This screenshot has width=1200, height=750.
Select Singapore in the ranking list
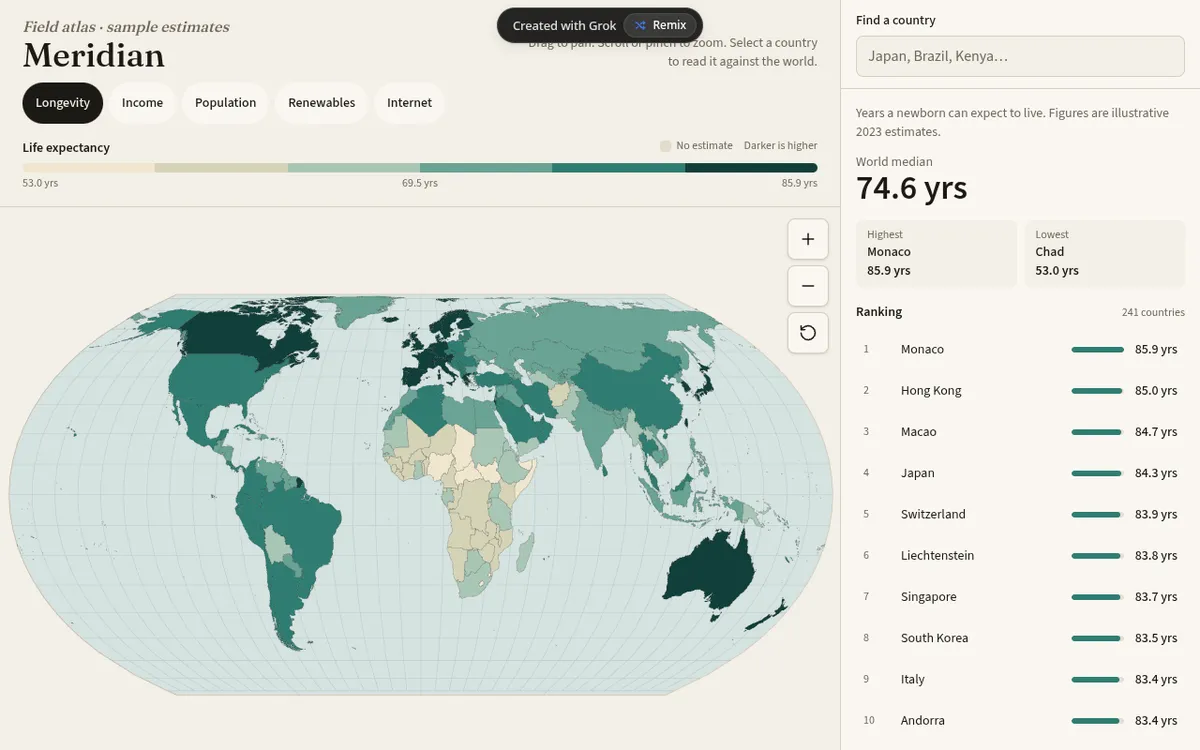click(x=1020, y=597)
